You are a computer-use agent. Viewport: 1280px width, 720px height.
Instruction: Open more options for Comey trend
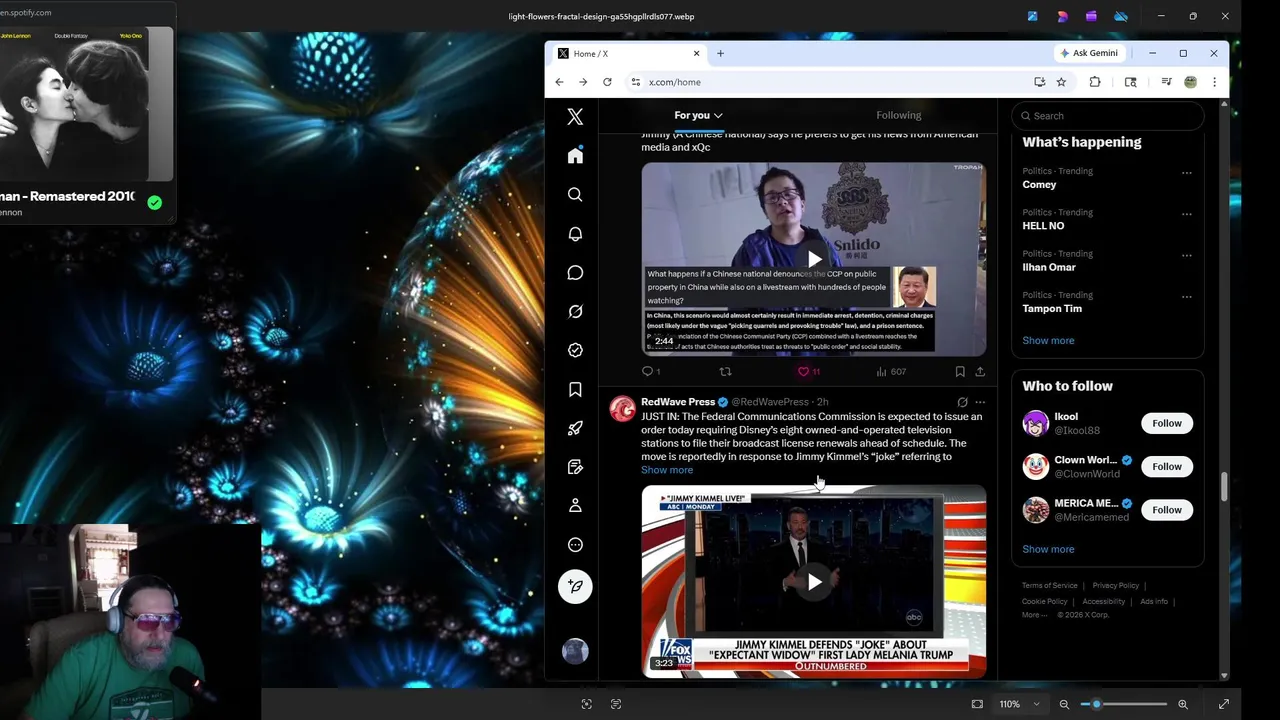pyautogui.click(x=1187, y=173)
